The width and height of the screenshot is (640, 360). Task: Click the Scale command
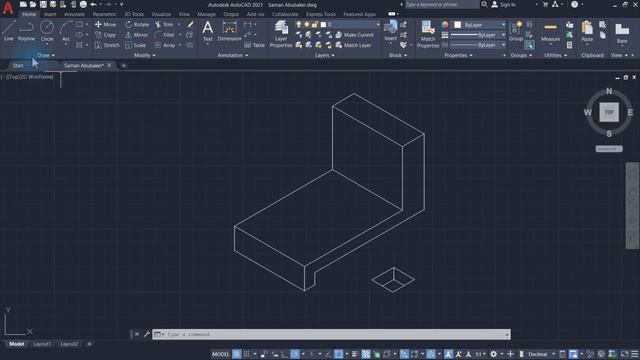[136, 45]
